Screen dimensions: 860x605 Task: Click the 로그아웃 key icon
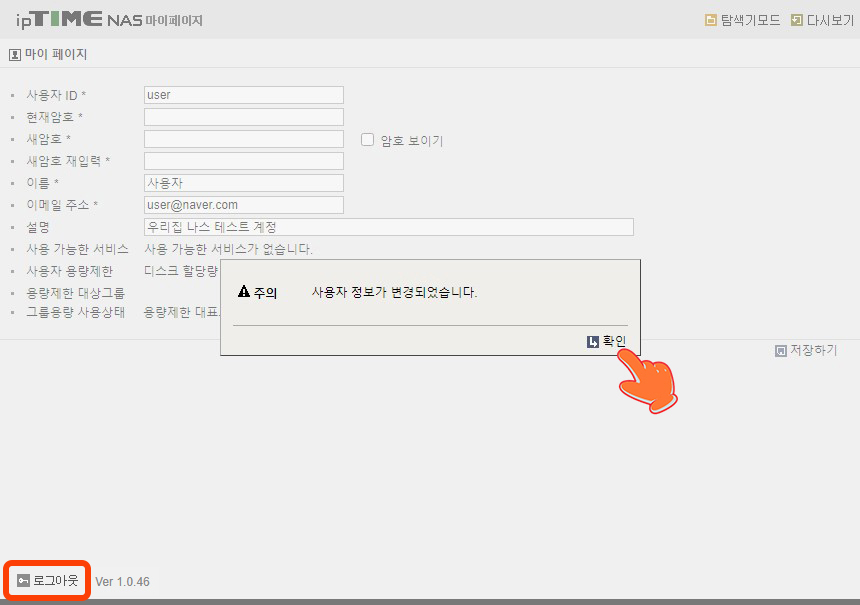coord(22,581)
